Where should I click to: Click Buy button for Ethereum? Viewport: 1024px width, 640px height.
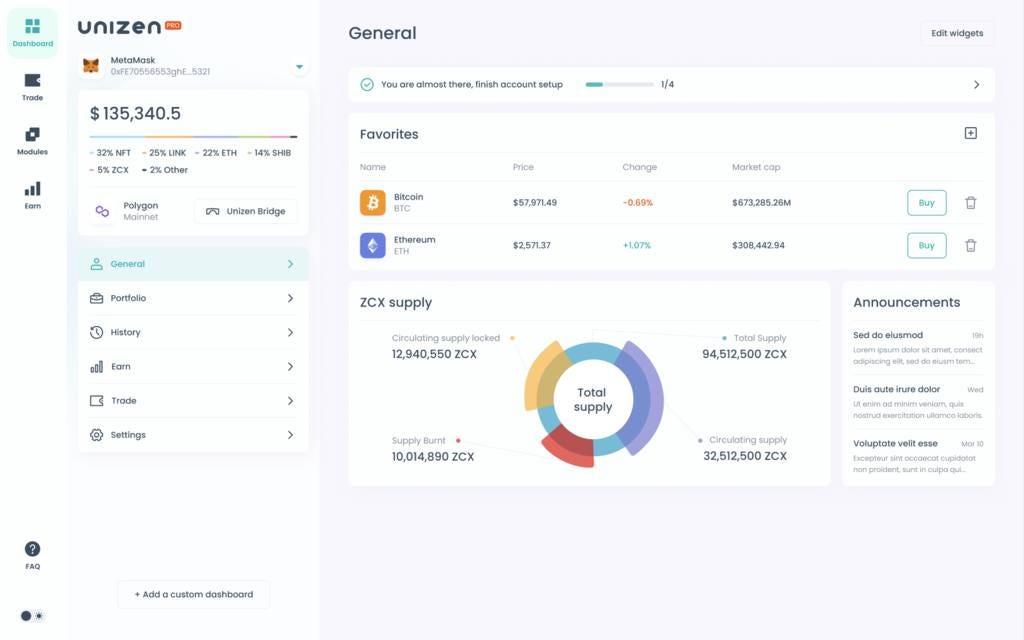(926, 246)
